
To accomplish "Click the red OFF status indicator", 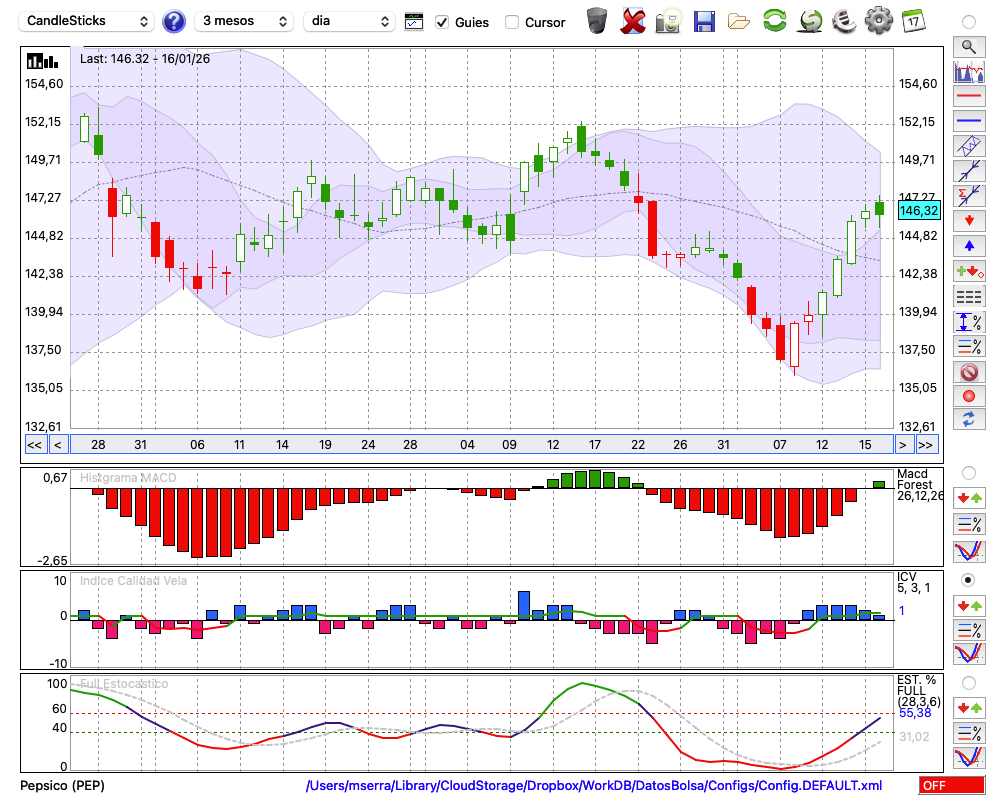I will pyautogui.click(x=951, y=786).
